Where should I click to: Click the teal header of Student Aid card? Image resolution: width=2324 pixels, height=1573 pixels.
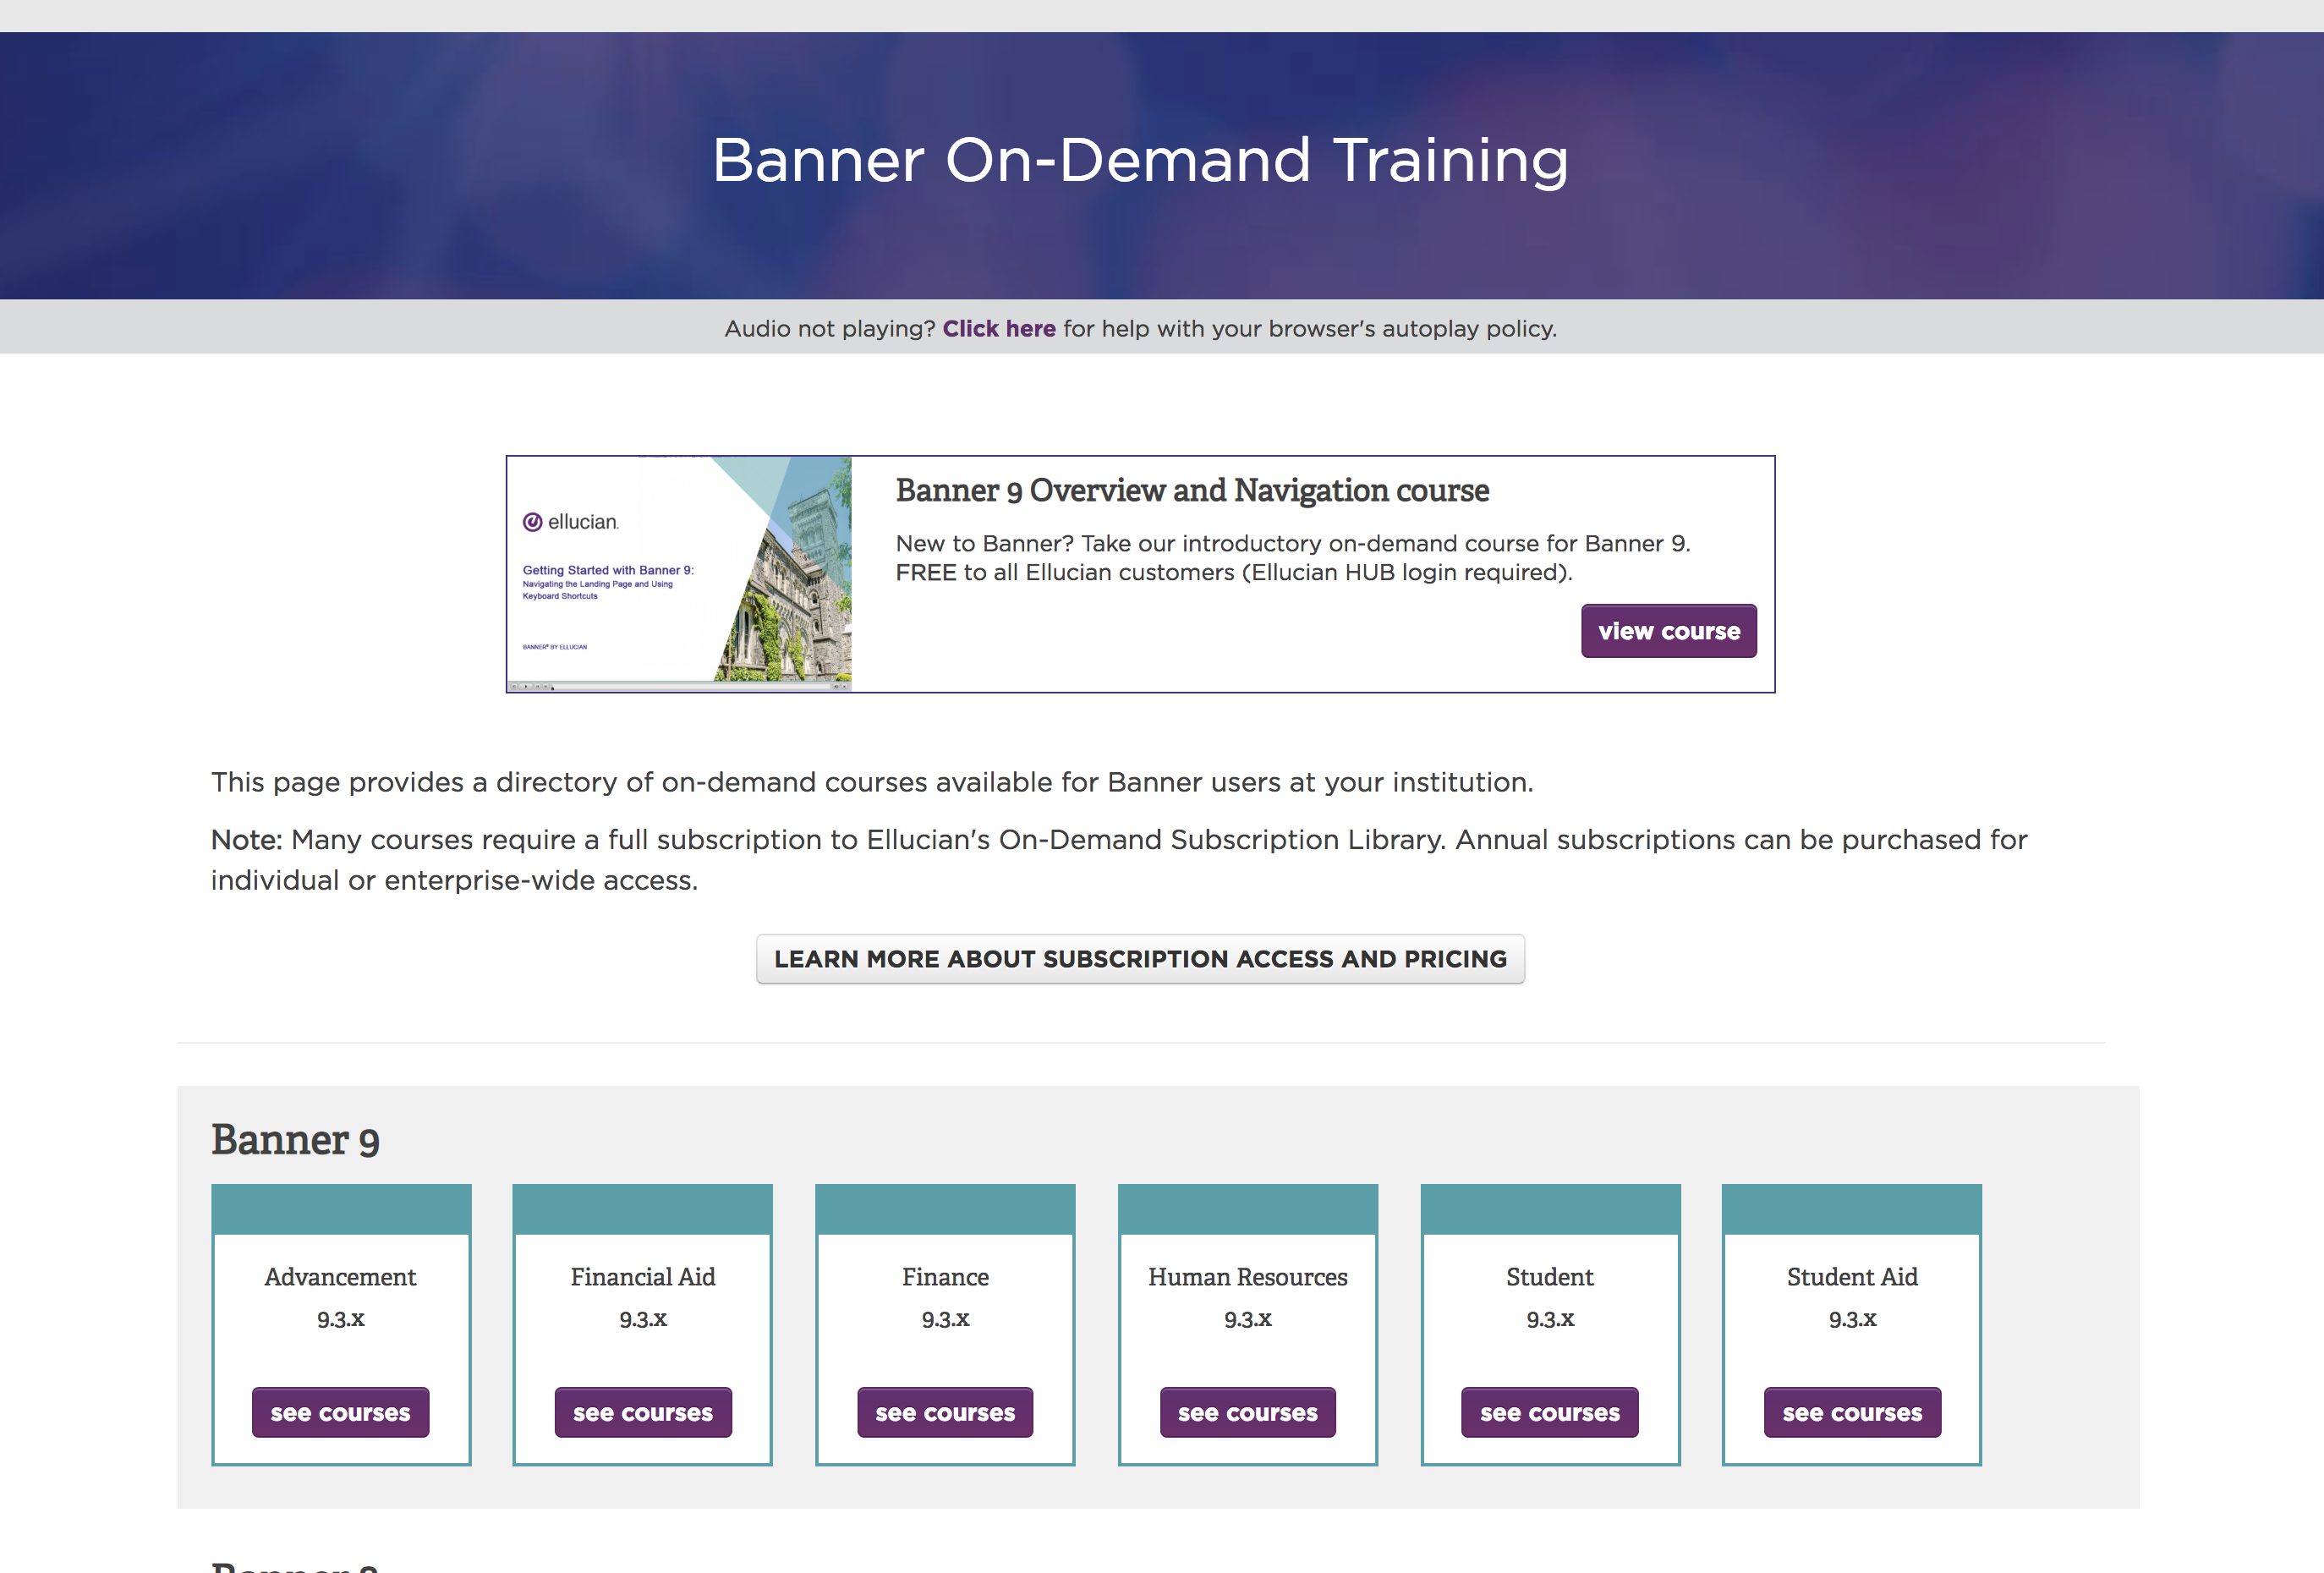tap(1851, 1209)
